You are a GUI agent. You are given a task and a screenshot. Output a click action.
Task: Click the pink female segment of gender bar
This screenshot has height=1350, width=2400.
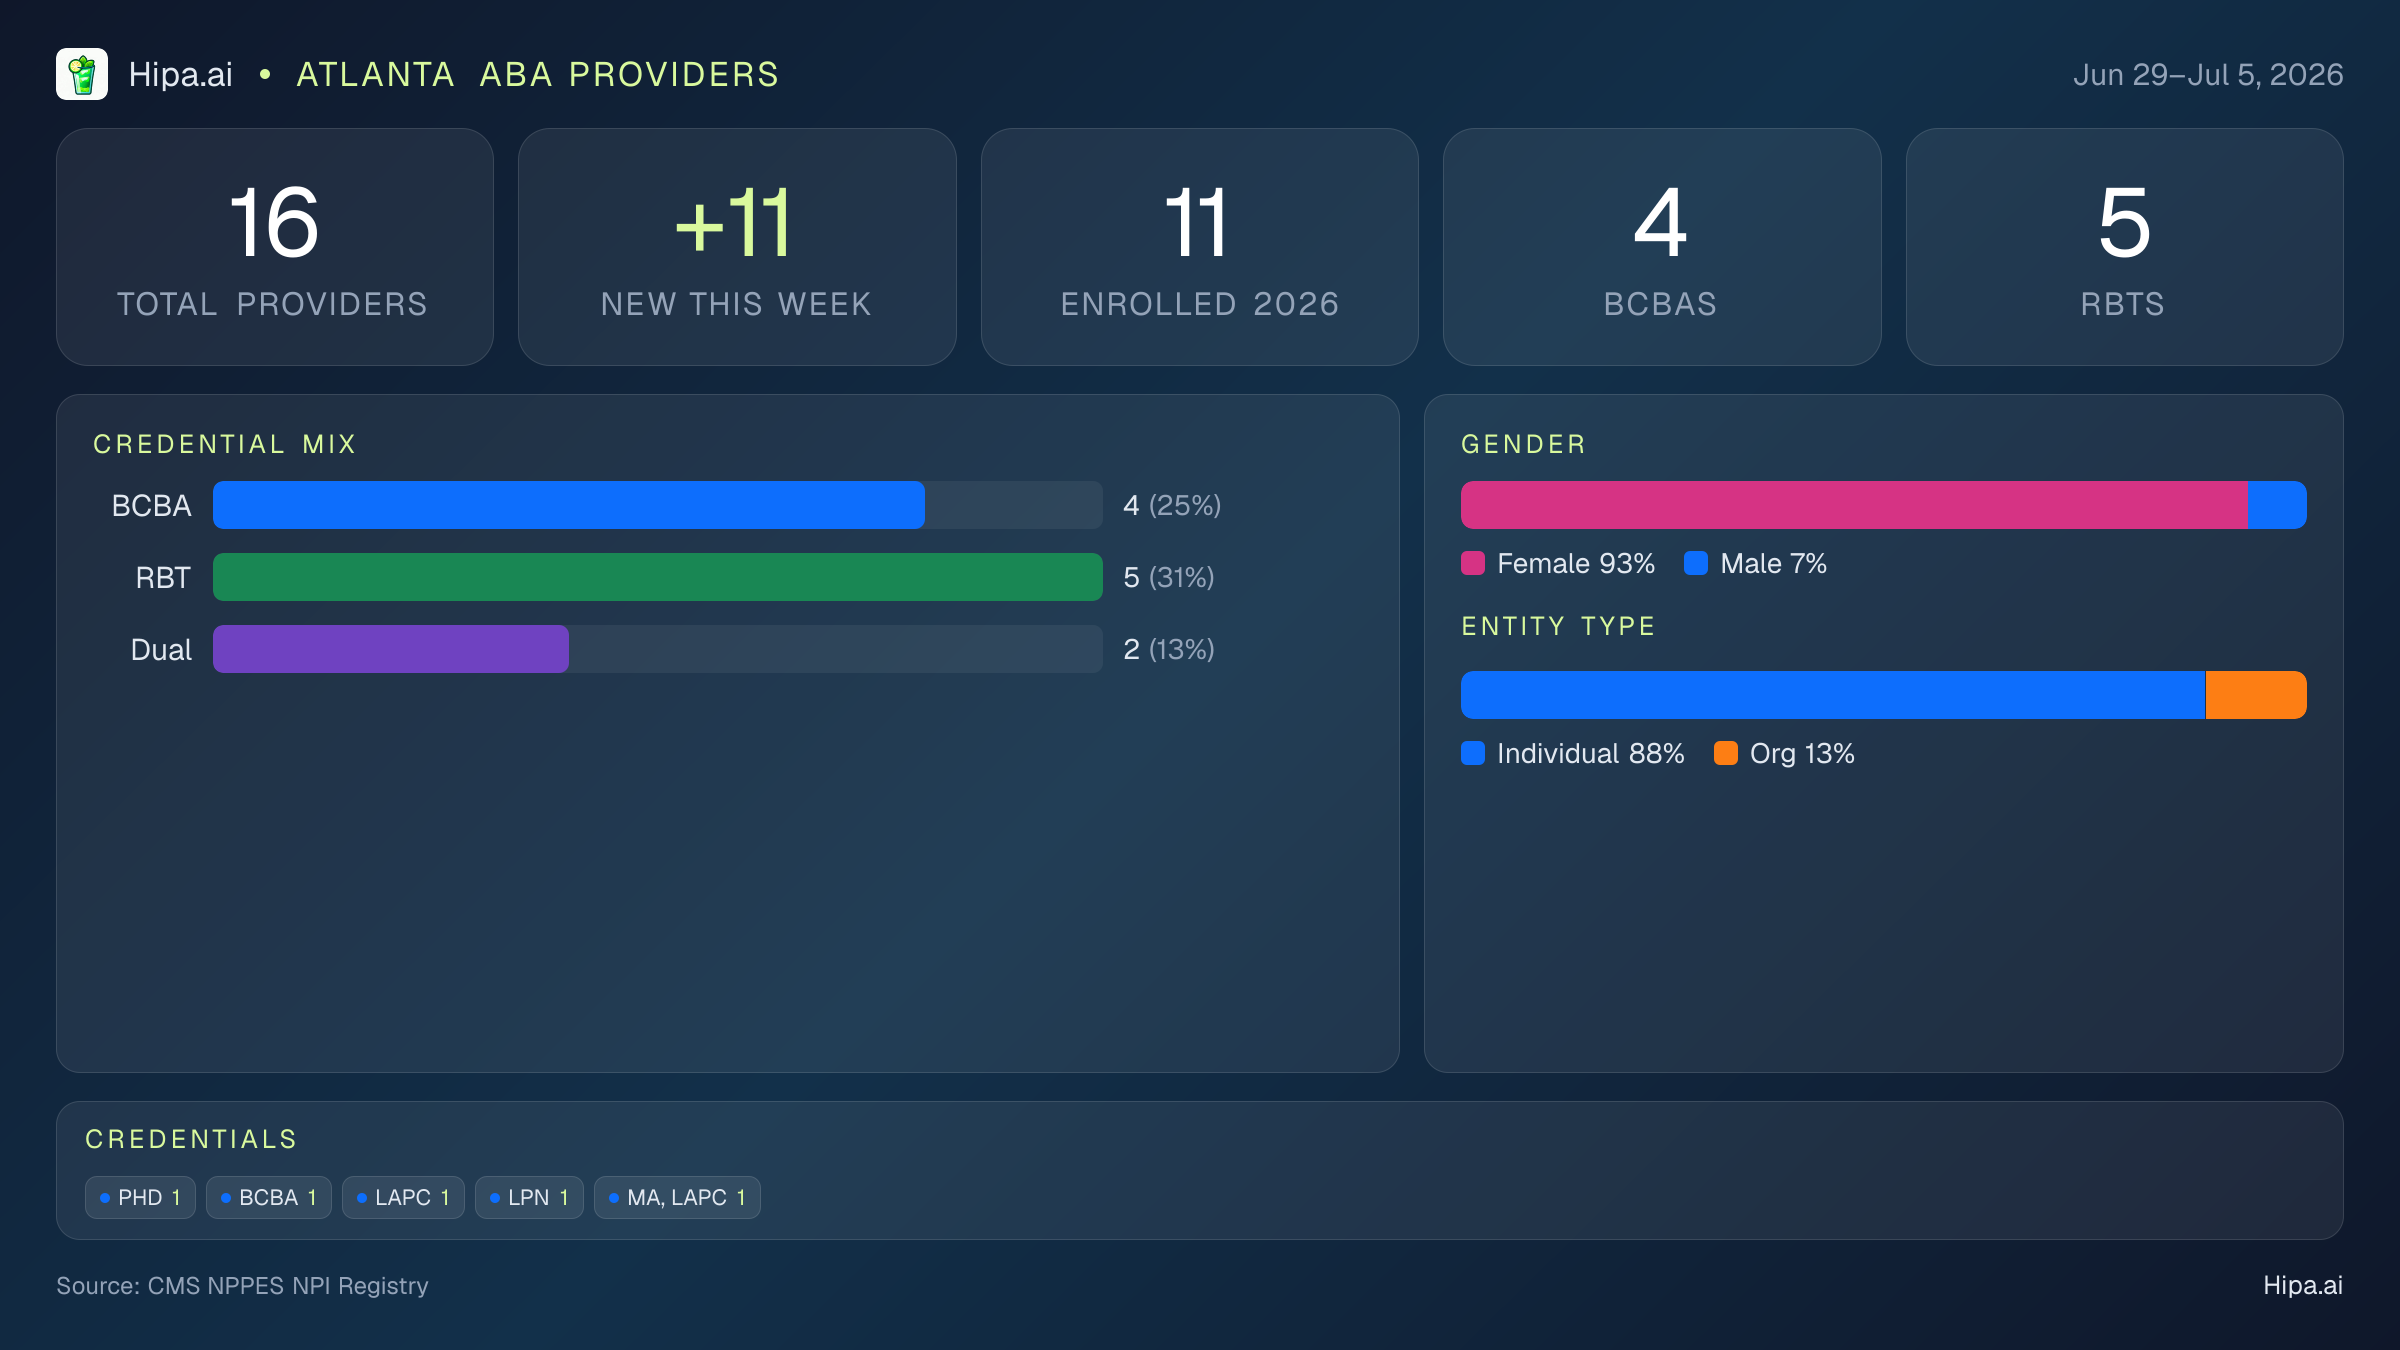click(1854, 505)
